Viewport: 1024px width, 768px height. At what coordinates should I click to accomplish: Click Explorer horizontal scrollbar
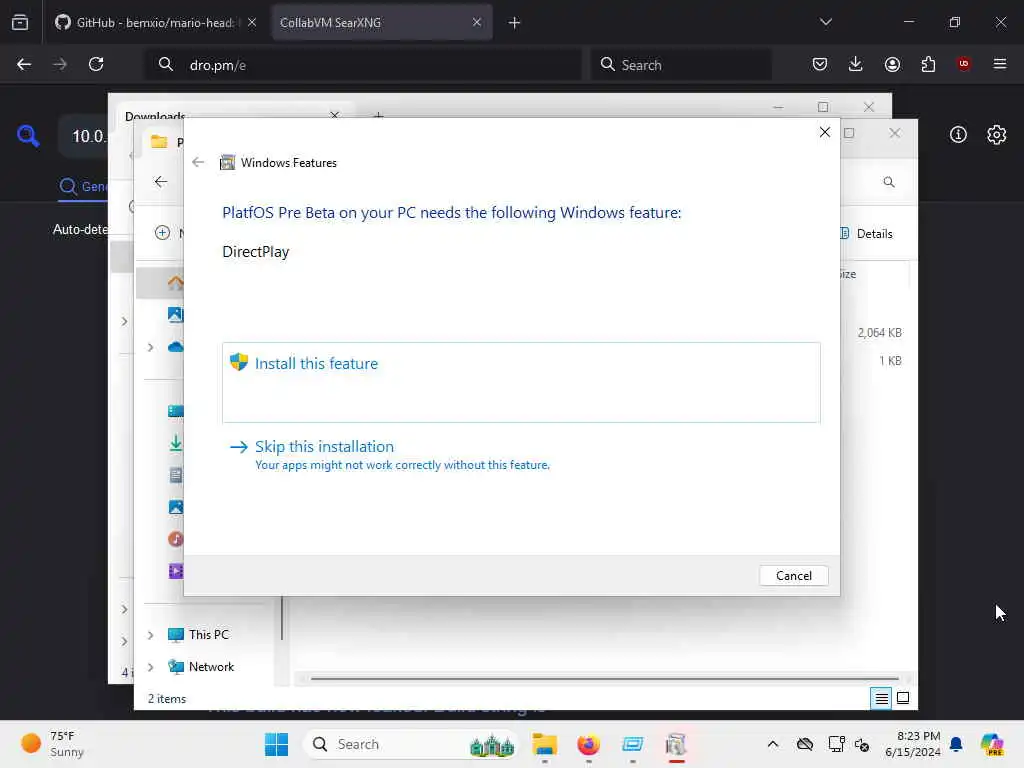[x=604, y=679]
